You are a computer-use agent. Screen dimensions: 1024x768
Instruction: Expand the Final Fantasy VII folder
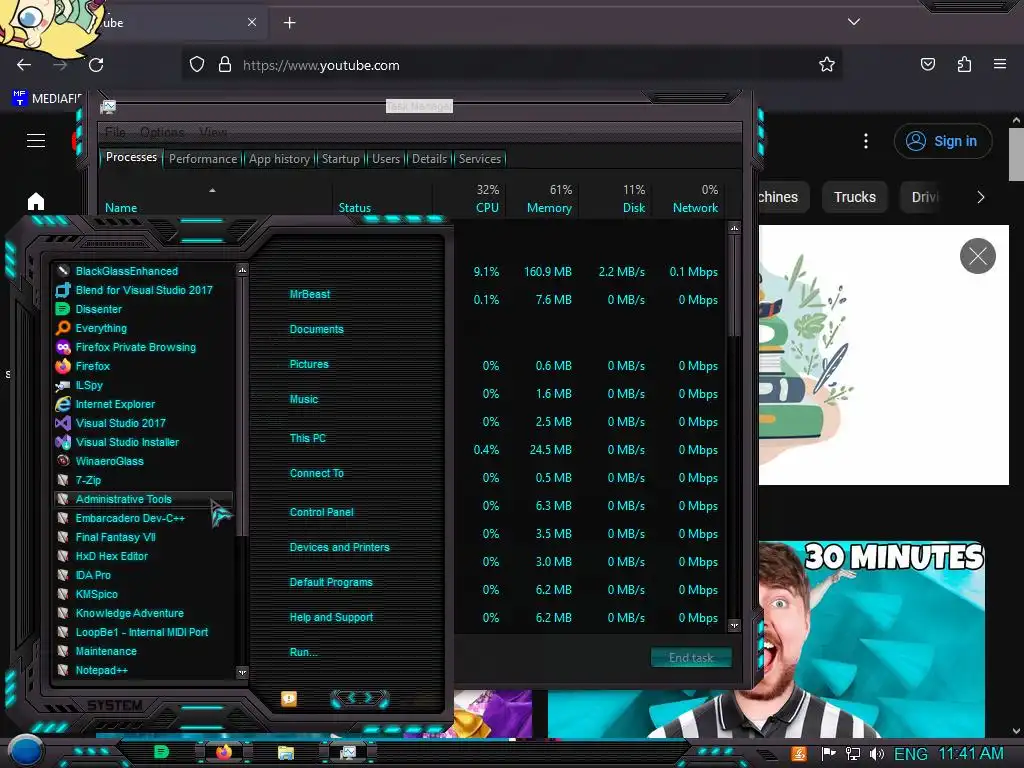point(115,537)
